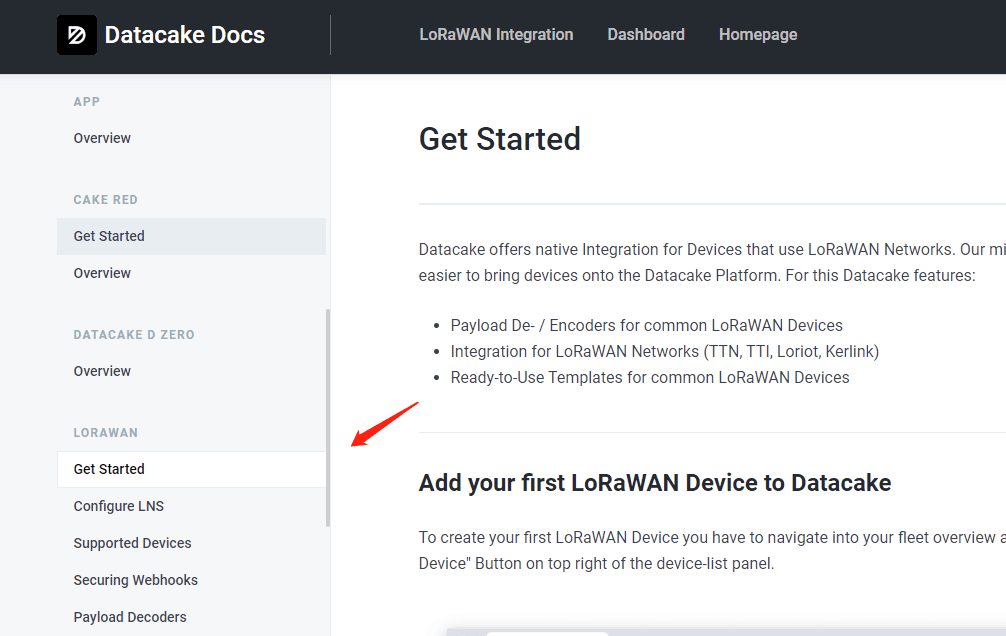Click the Datacake logo icon
The image size is (1006, 636).
(77, 35)
